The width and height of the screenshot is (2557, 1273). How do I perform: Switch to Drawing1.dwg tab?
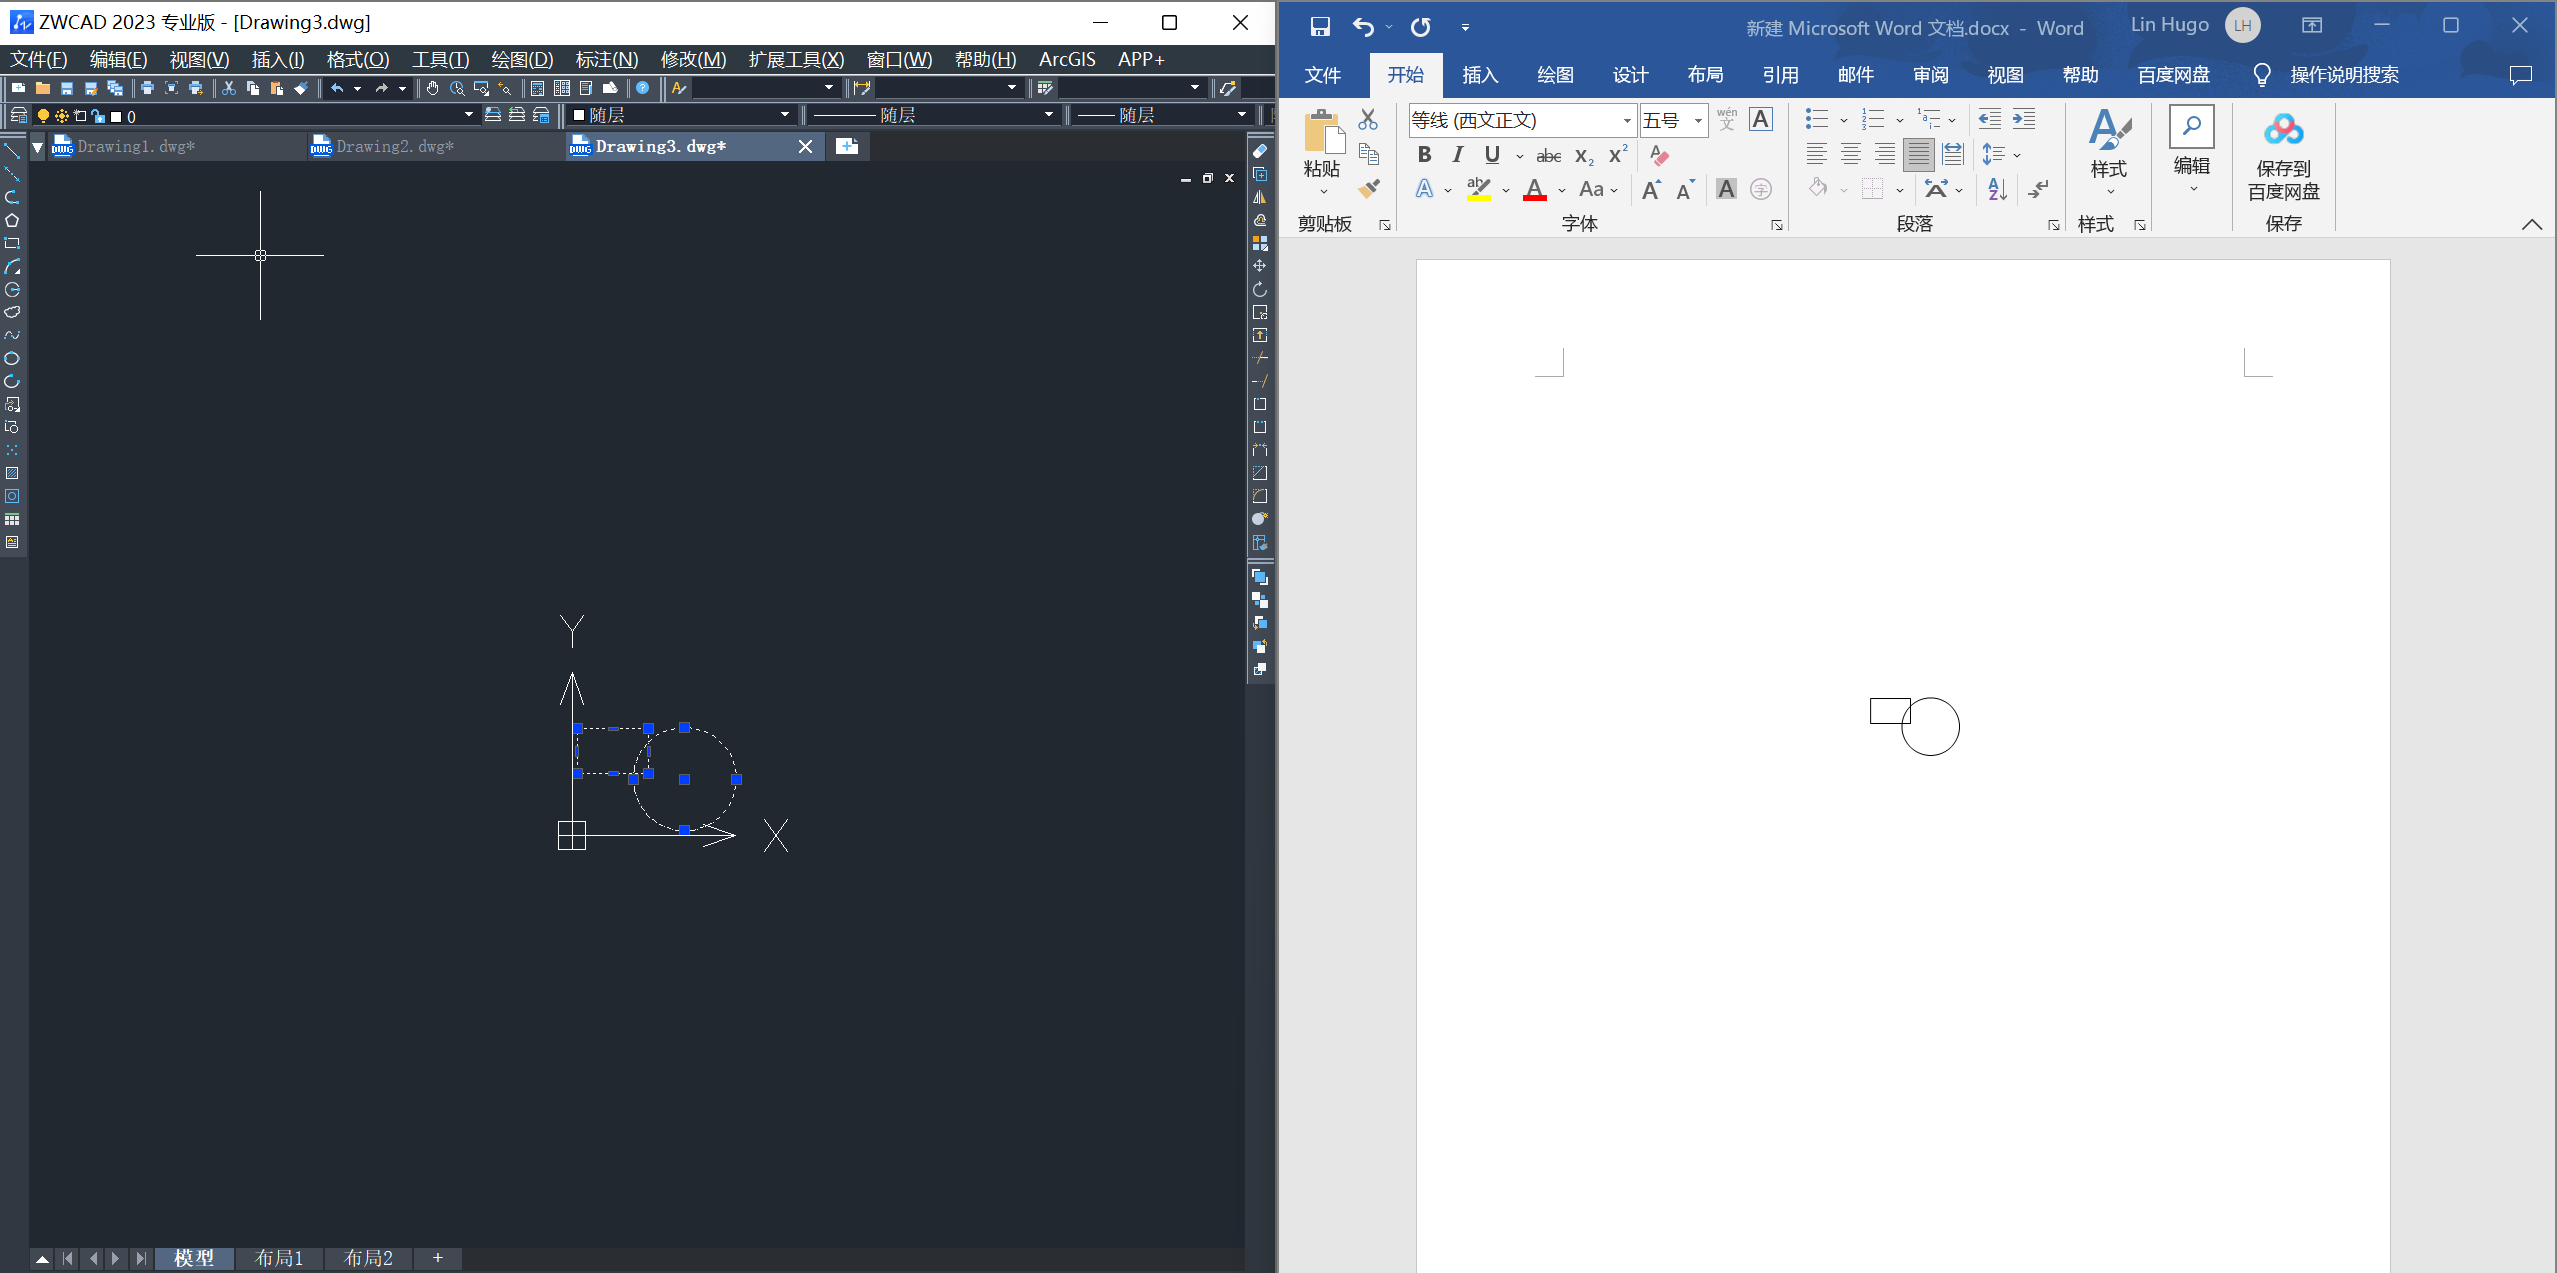pos(137,145)
